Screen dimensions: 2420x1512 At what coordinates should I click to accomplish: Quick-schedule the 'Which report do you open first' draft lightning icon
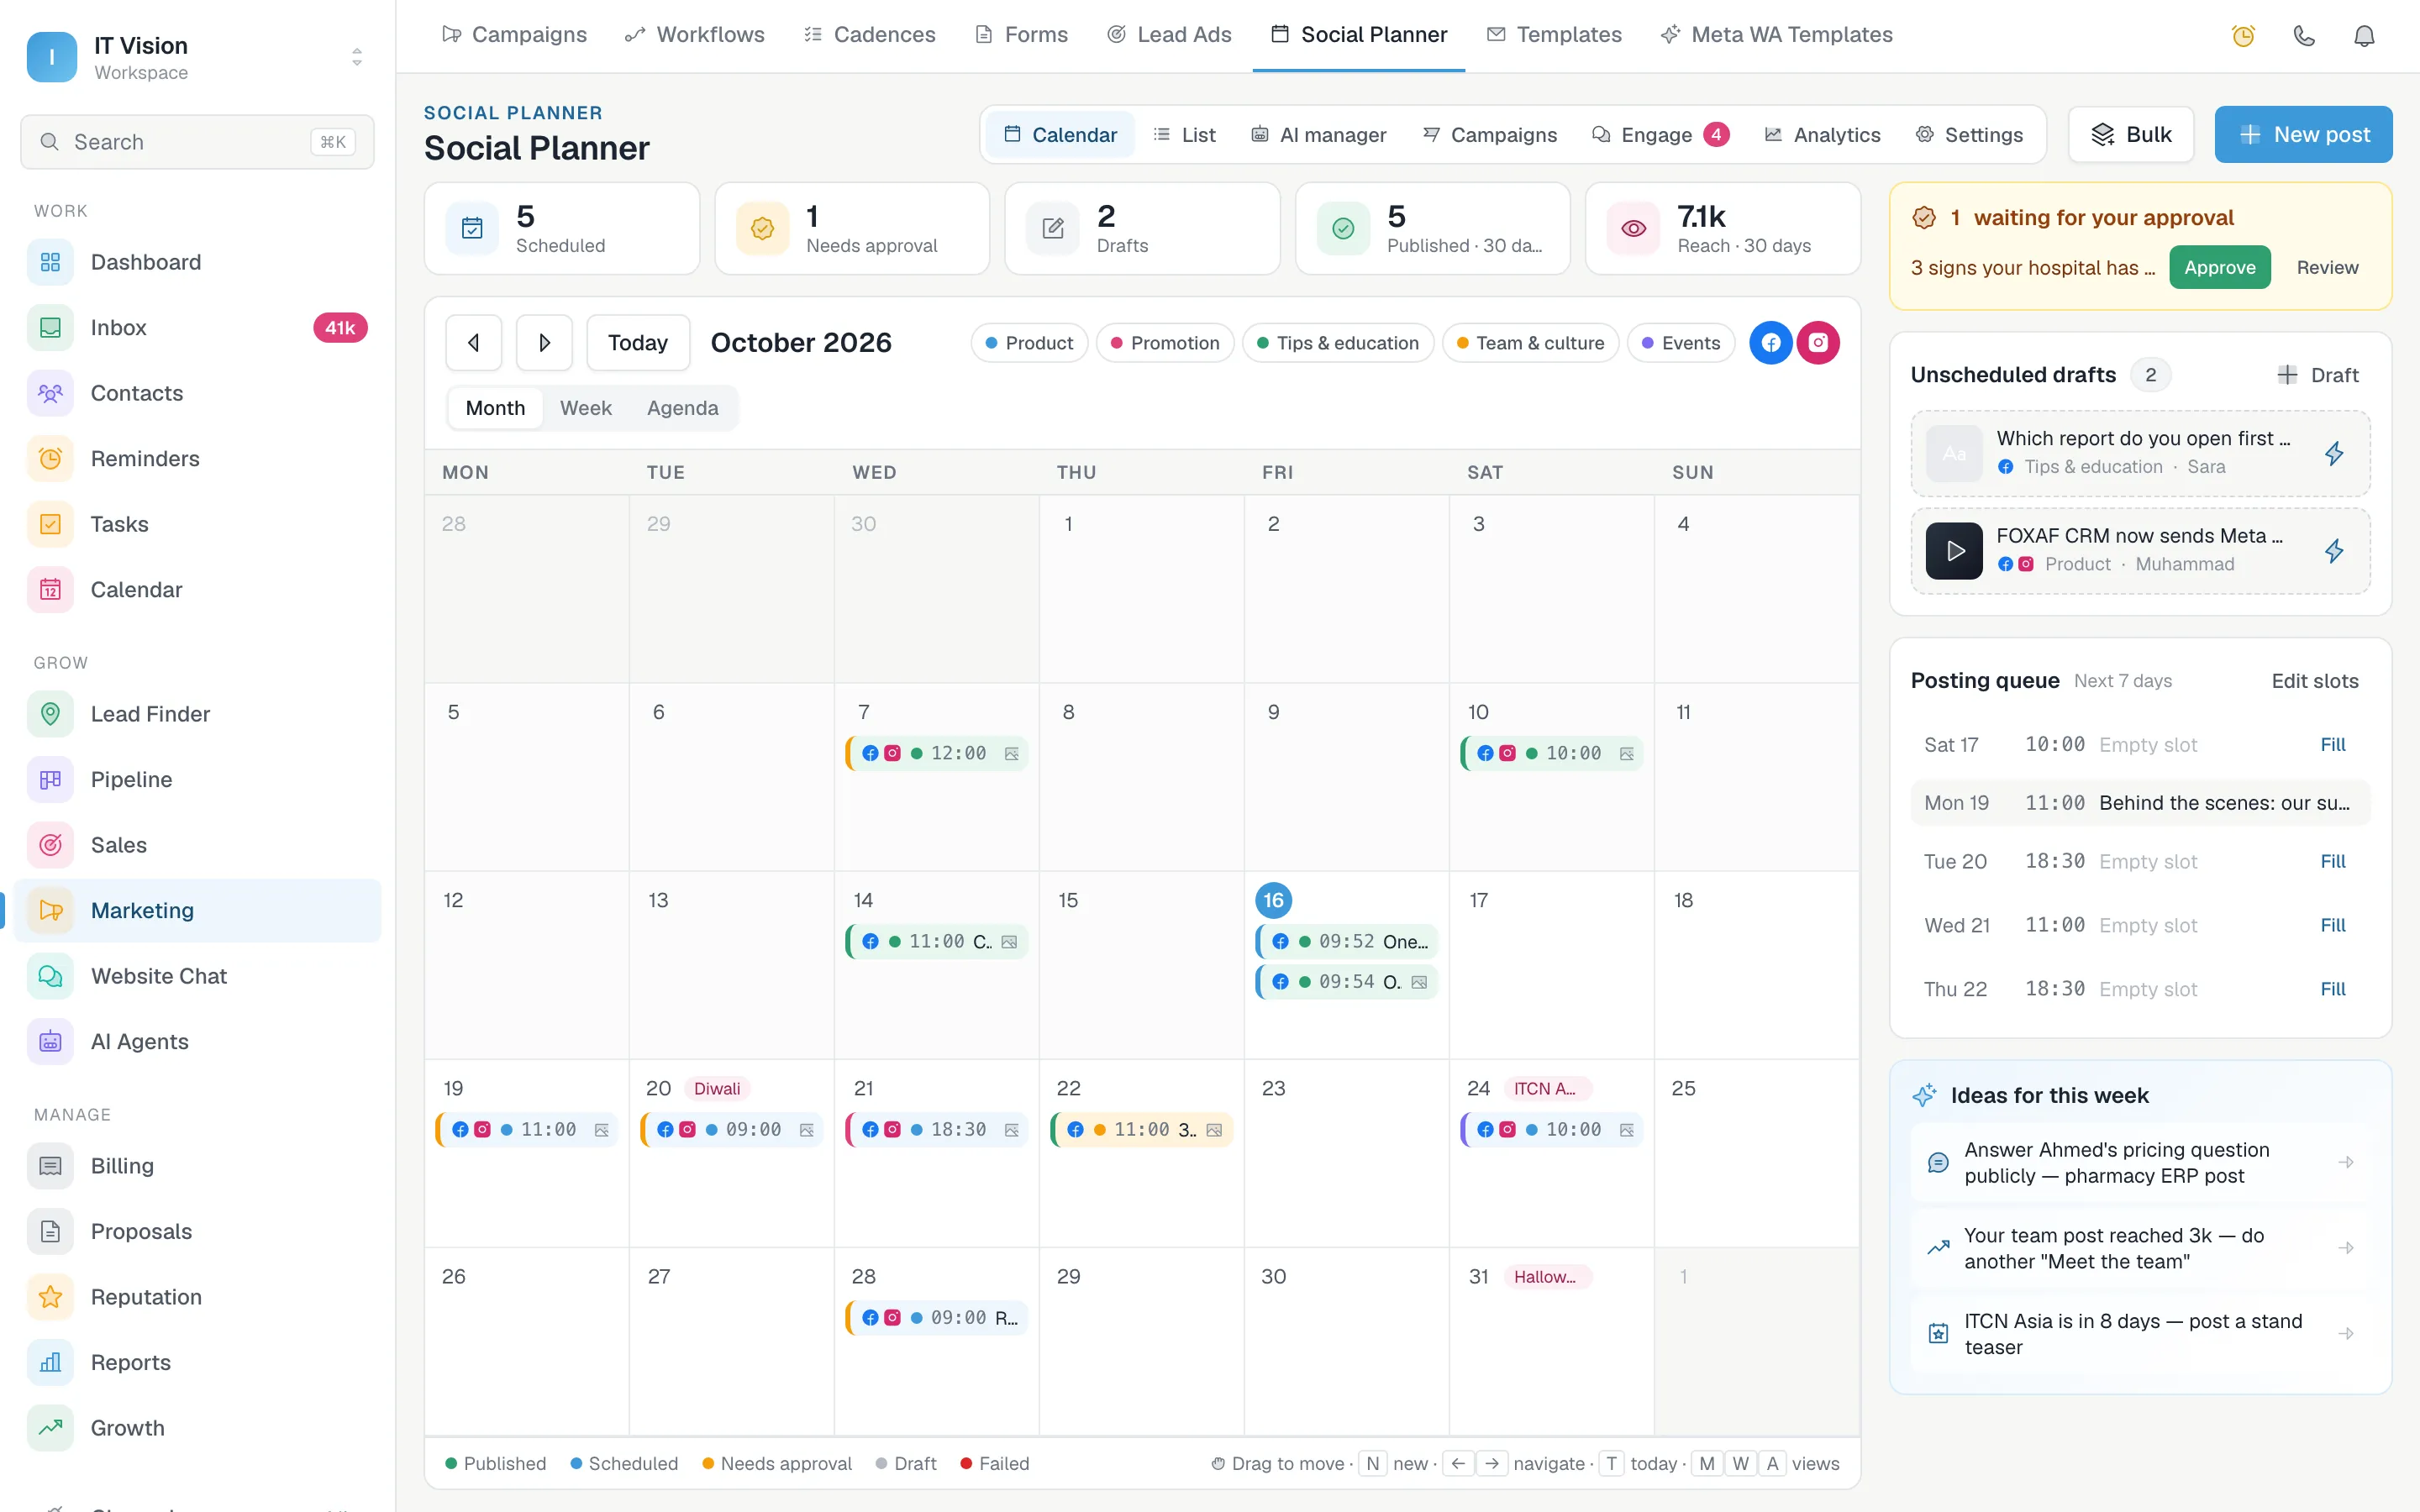coord(2334,453)
